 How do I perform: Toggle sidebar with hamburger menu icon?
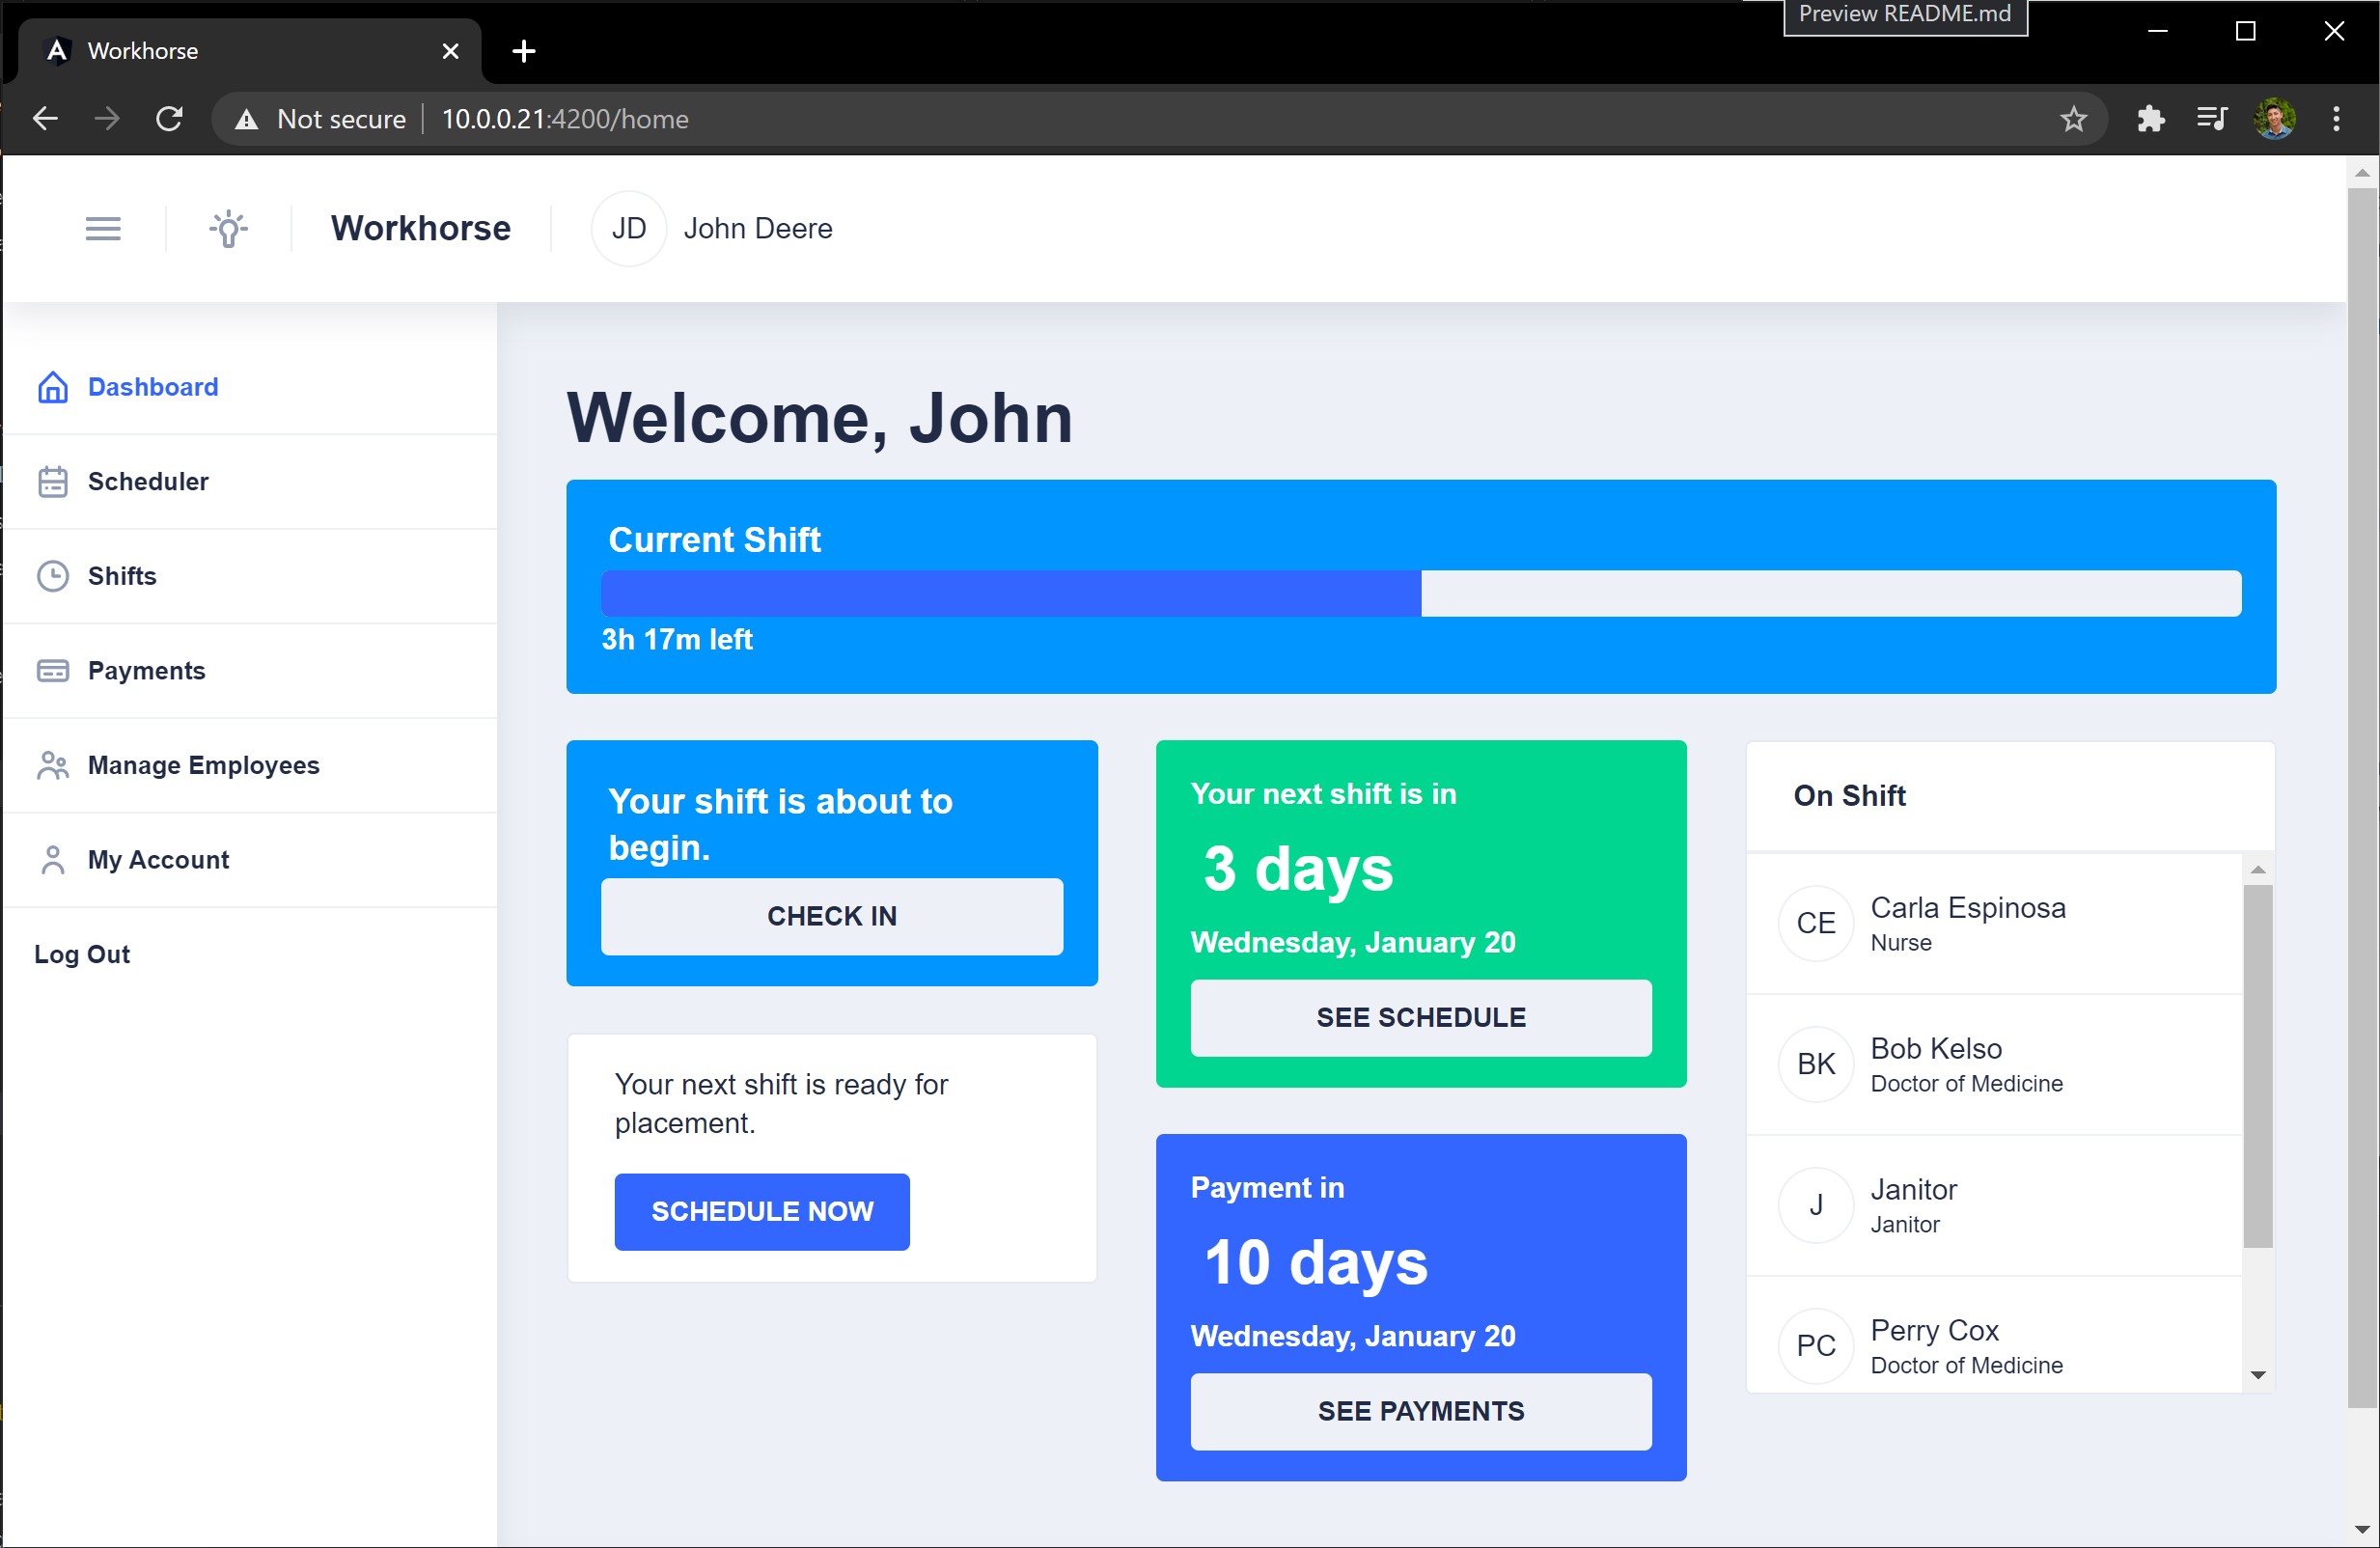(103, 229)
